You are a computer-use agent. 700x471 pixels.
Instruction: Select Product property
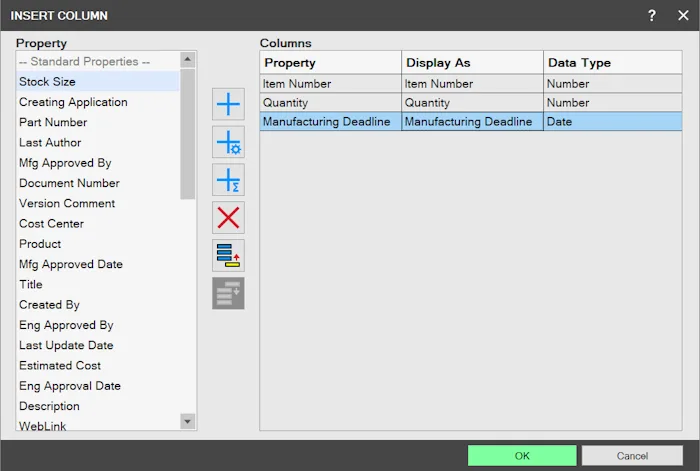click(x=98, y=244)
